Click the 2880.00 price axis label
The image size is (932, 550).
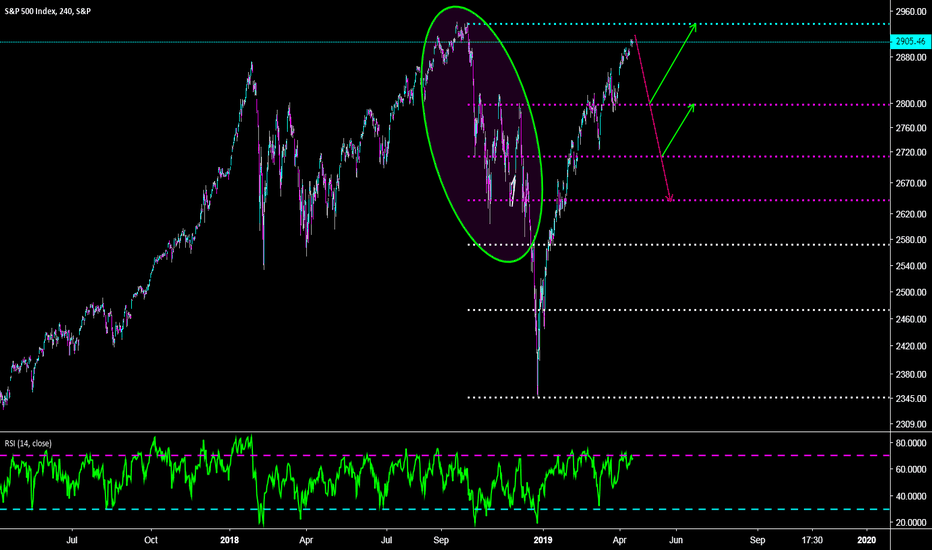(x=911, y=58)
